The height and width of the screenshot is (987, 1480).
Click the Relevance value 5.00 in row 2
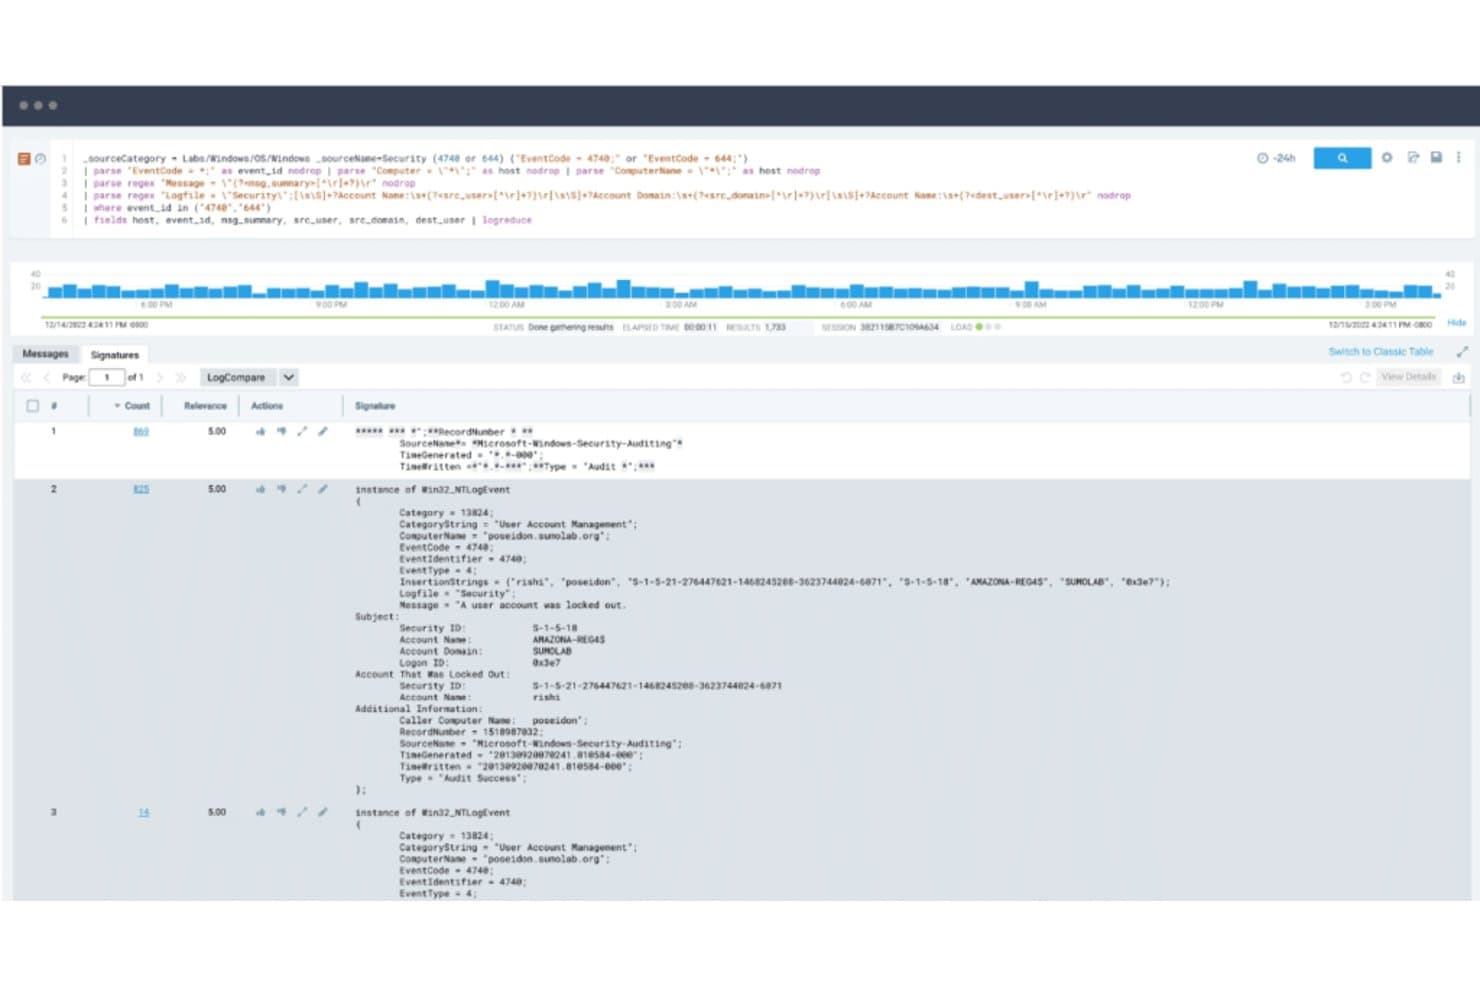pyautogui.click(x=217, y=490)
